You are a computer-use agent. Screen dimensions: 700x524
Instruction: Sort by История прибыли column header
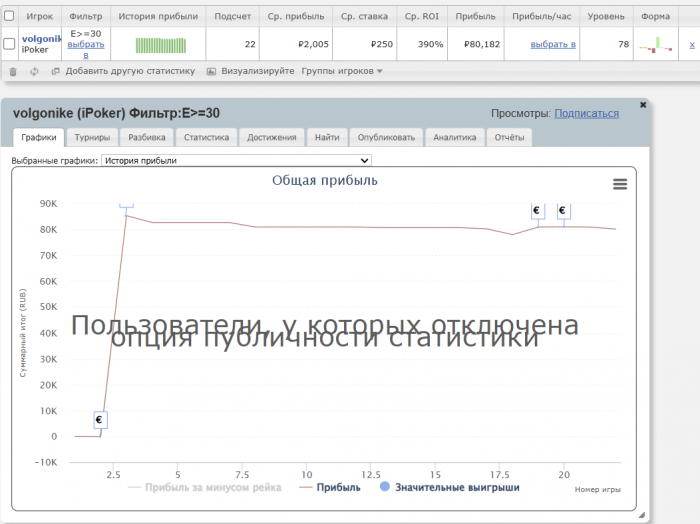coord(158,16)
